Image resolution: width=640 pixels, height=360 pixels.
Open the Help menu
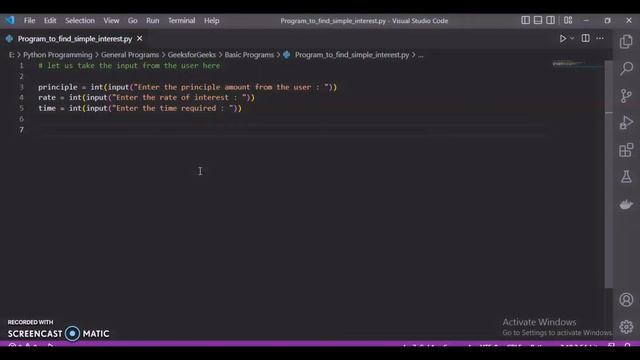pos(211,20)
